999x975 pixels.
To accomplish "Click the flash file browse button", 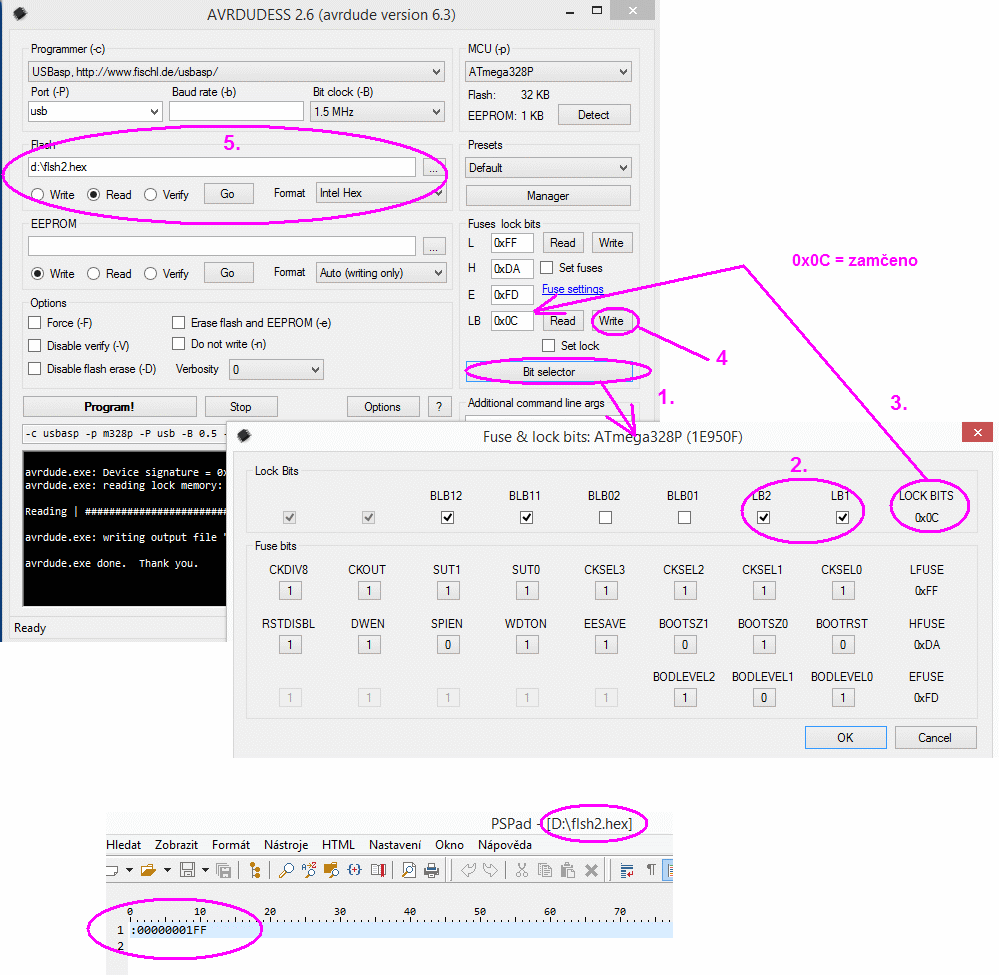I will [x=433, y=167].
